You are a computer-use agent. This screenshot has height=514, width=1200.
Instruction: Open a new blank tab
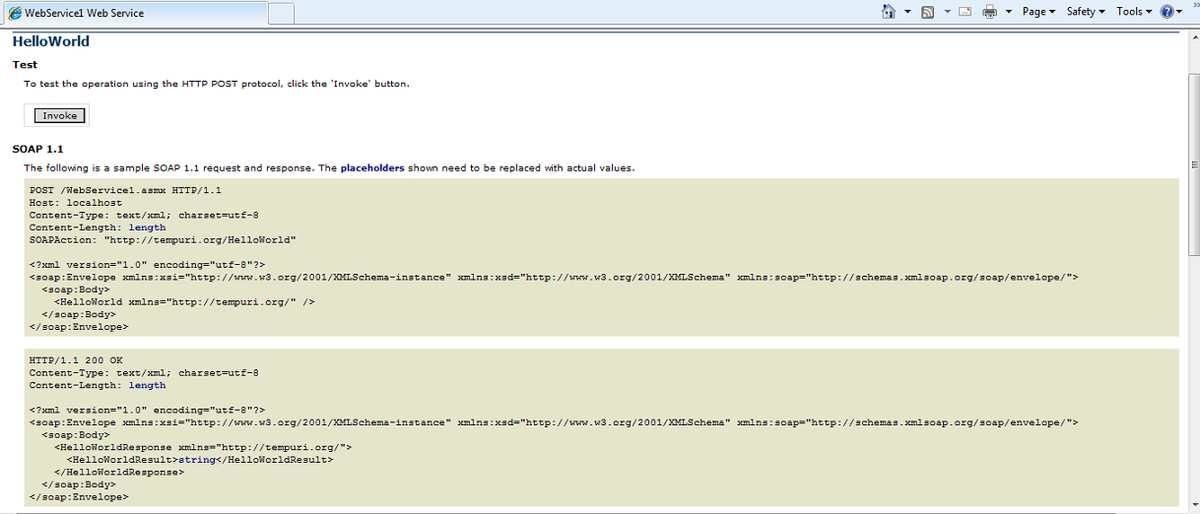281,14
